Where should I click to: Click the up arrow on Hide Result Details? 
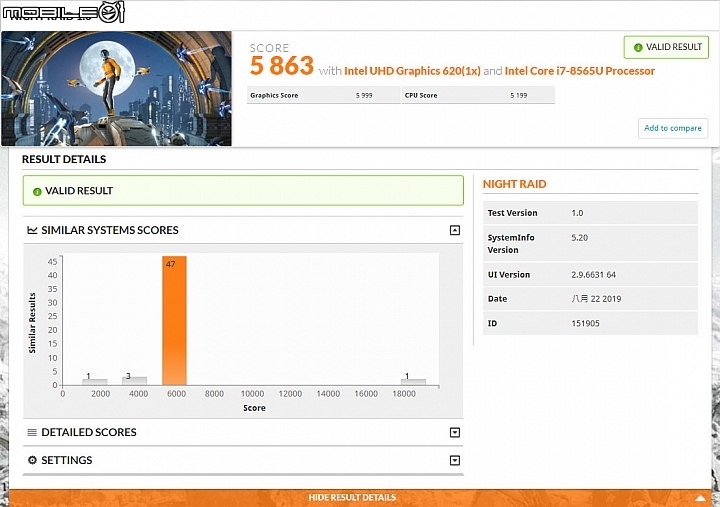[700, 497]
